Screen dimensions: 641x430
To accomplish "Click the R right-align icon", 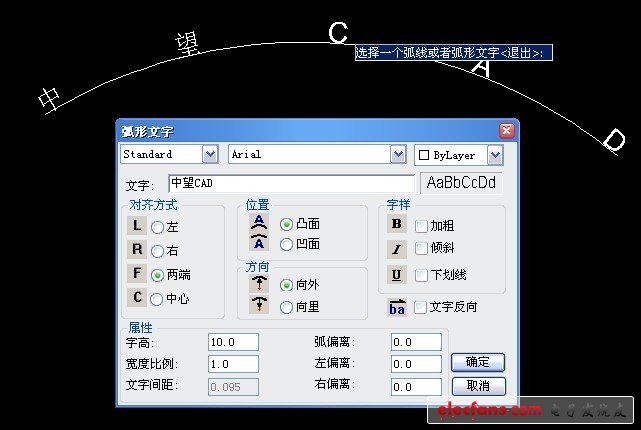I will [137, 251].
